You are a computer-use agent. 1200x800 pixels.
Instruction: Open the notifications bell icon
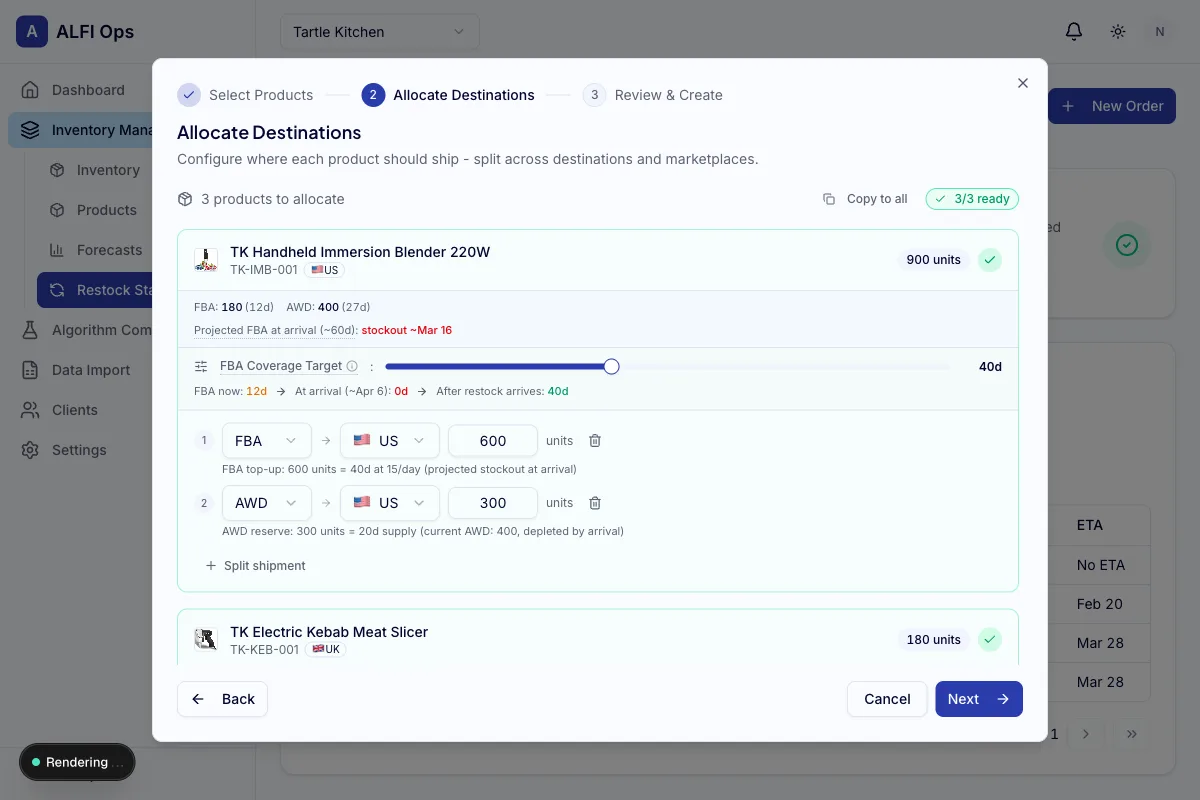point(1074,31)
